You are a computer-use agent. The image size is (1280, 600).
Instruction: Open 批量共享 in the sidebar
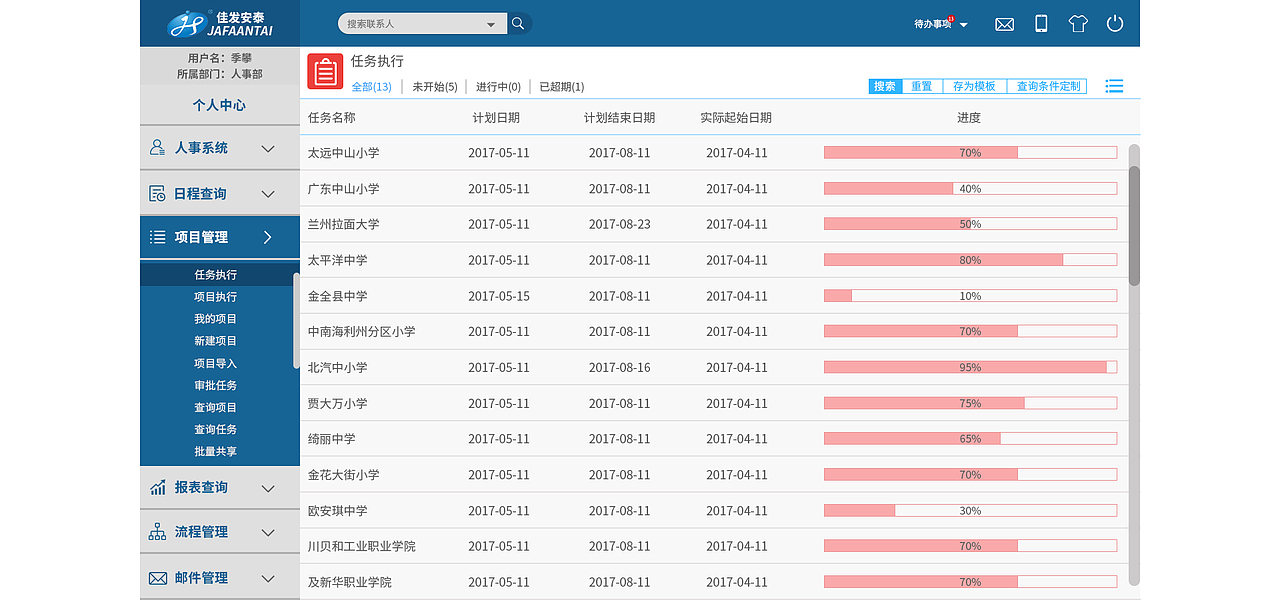pos(216,451)
